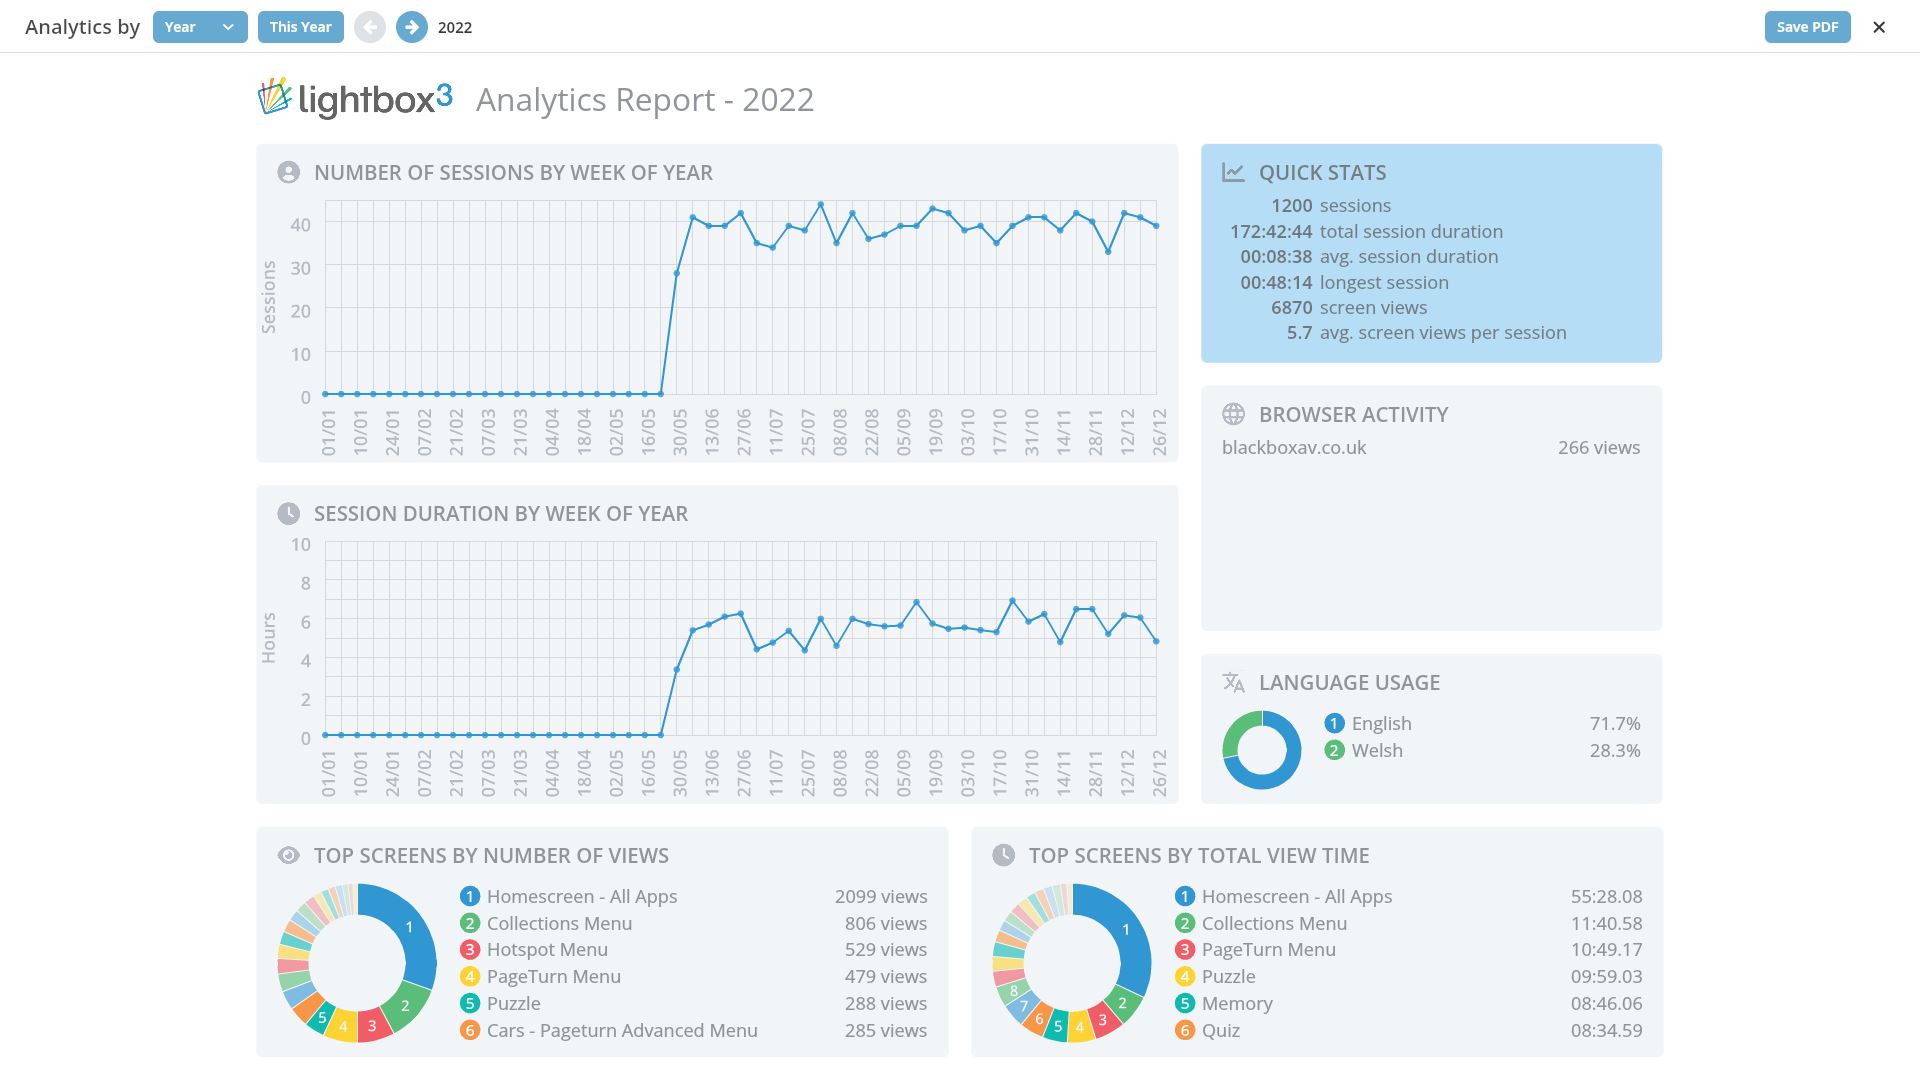Image resolution: width=1920 pixels, height=1080 pixels.
Task: Click the lightbox3 logo
Action: [355, 98]
